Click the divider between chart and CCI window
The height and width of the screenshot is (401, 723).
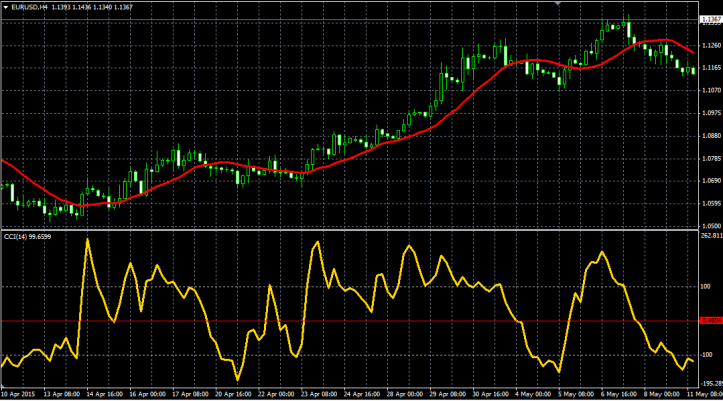tap(350, 229)
